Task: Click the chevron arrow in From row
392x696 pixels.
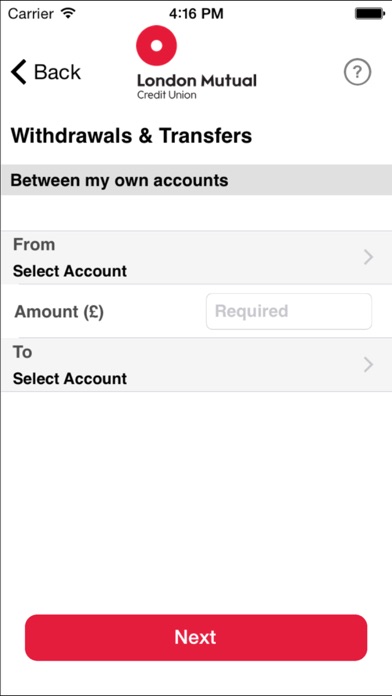Action: pos(368,257)
